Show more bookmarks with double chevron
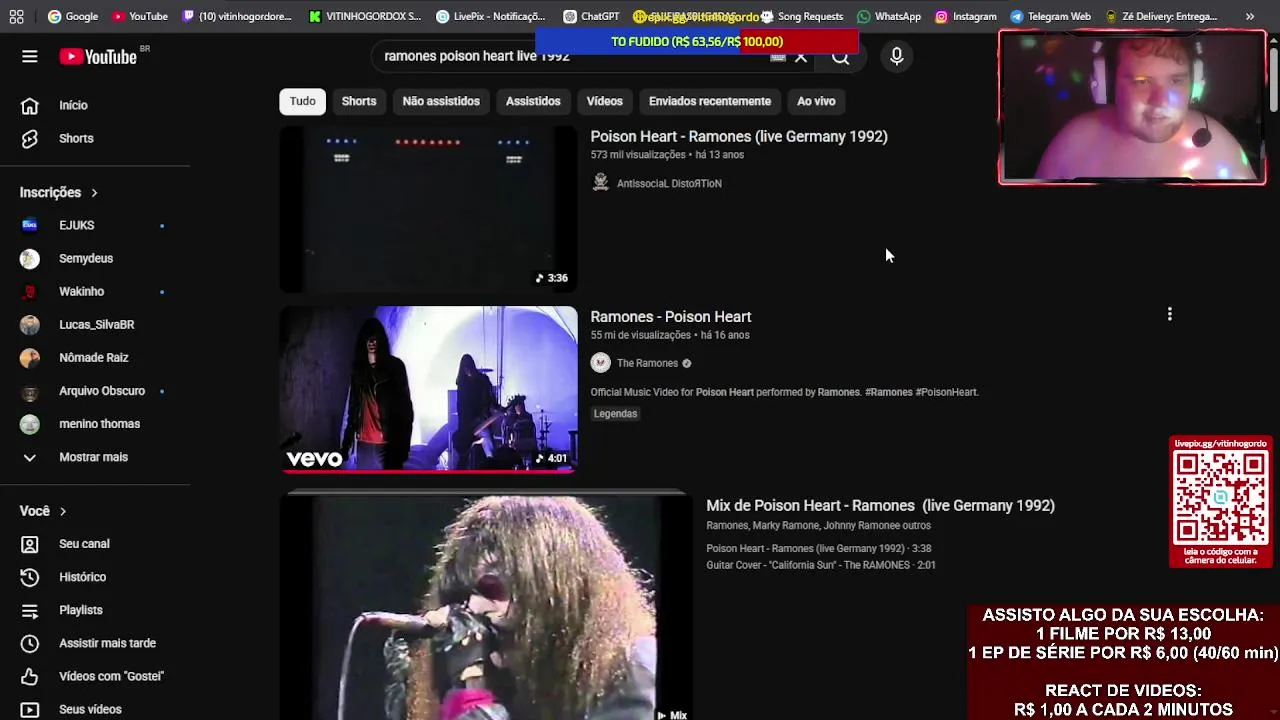The image size is (1280, 720). coord(1250,16)
